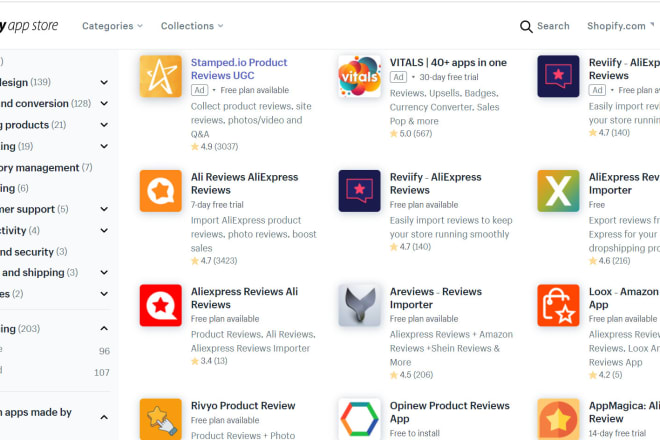Screen dimensions: 660x440
Task: Expand the products (21) category
Action: pyautogui.click(x=104, y=125)
